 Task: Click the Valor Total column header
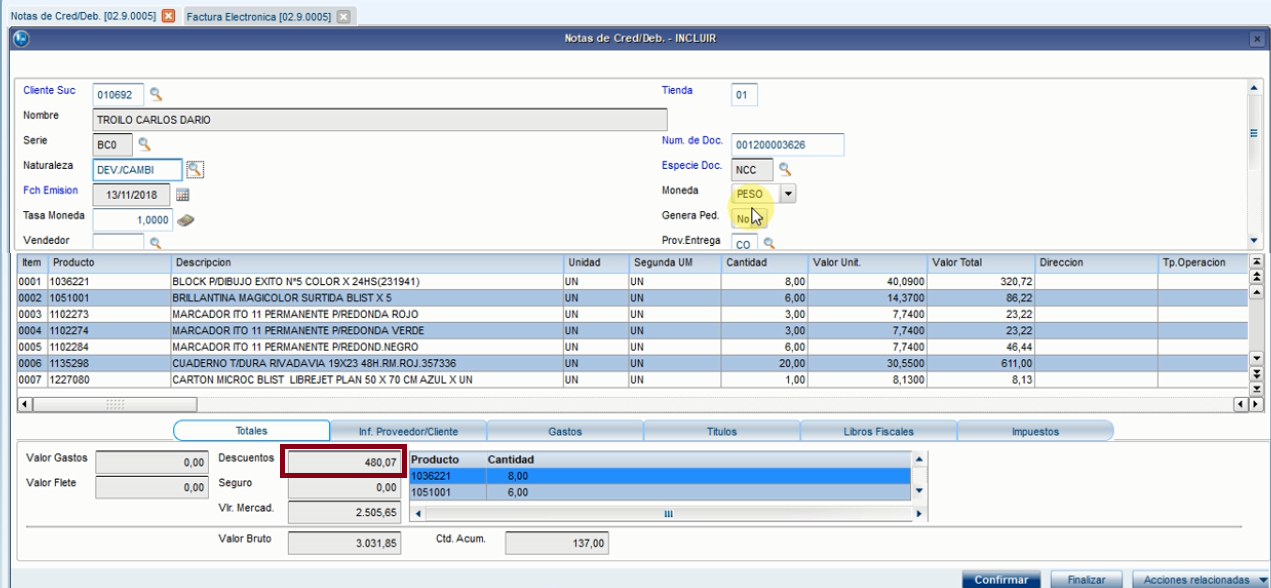pyautogui.click(x=981, y=262)
